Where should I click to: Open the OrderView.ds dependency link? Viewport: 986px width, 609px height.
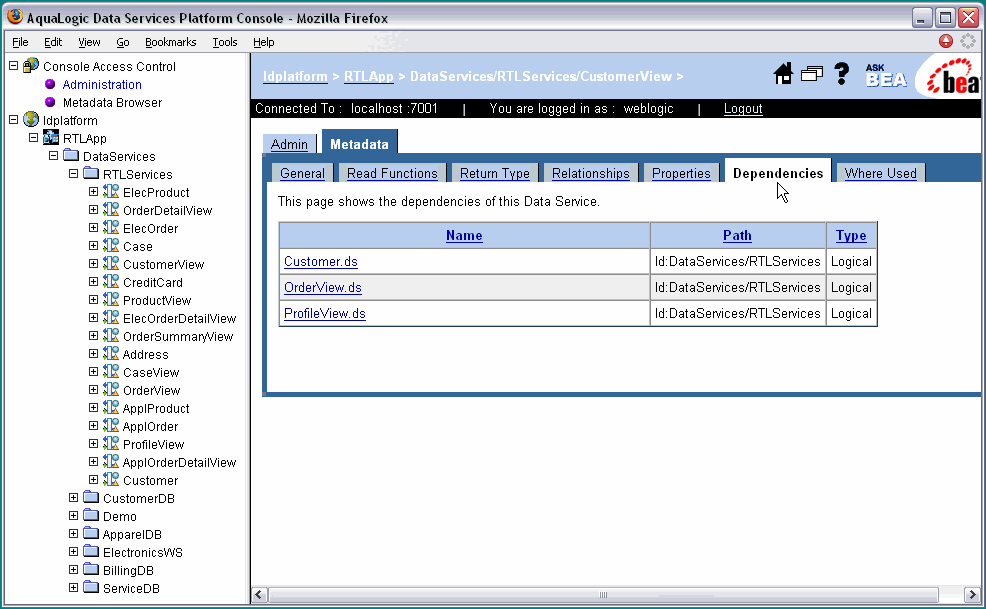(323, 288)
